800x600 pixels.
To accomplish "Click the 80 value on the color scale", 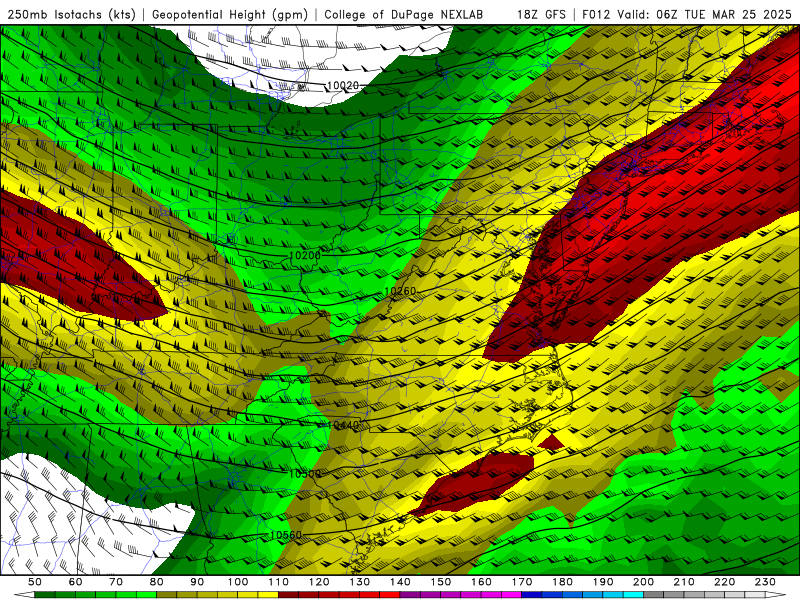I will tap(157, 582).
